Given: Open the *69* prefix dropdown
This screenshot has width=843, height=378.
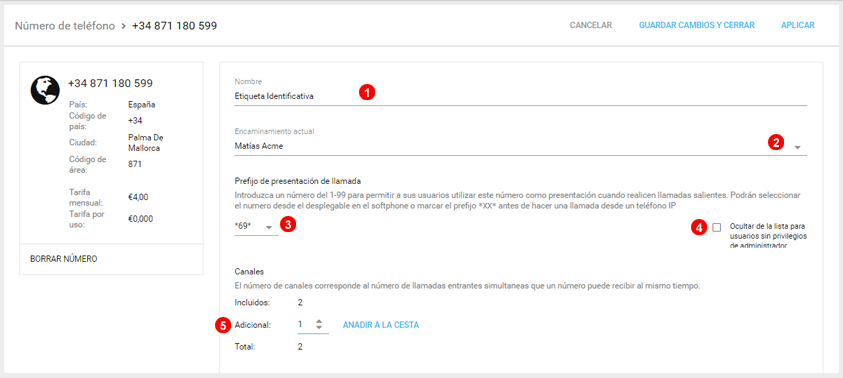Looking at the screenshot, I should tap(256, 227).
